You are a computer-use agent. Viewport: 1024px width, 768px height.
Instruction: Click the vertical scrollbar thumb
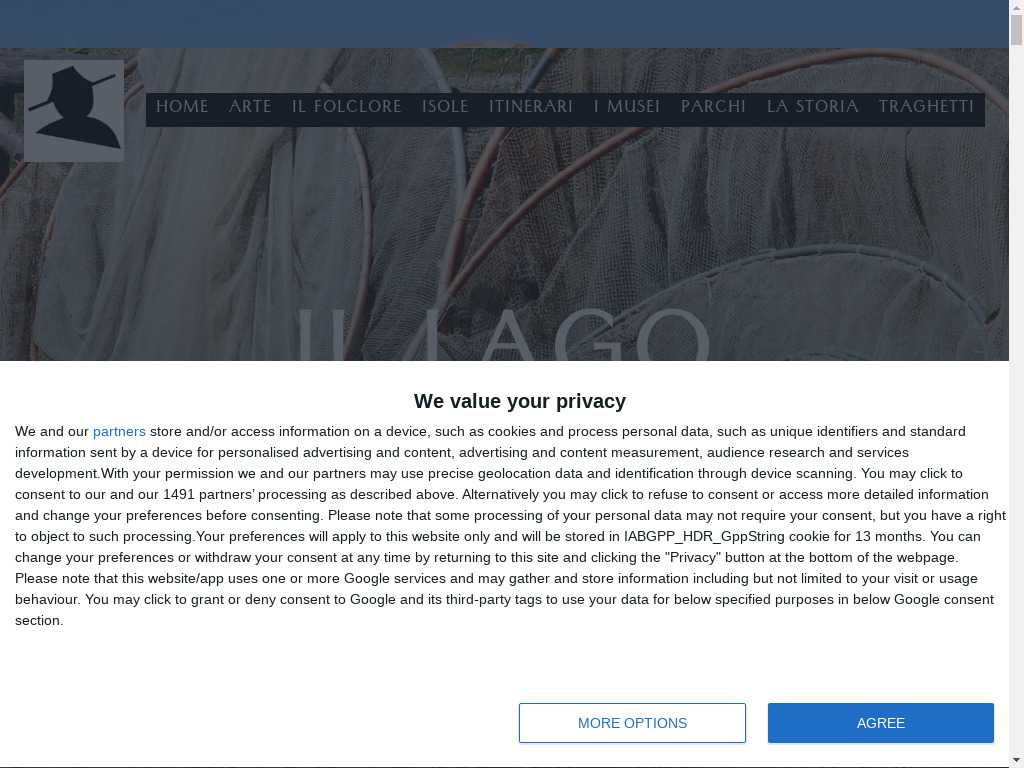[x=1016, y=30]
